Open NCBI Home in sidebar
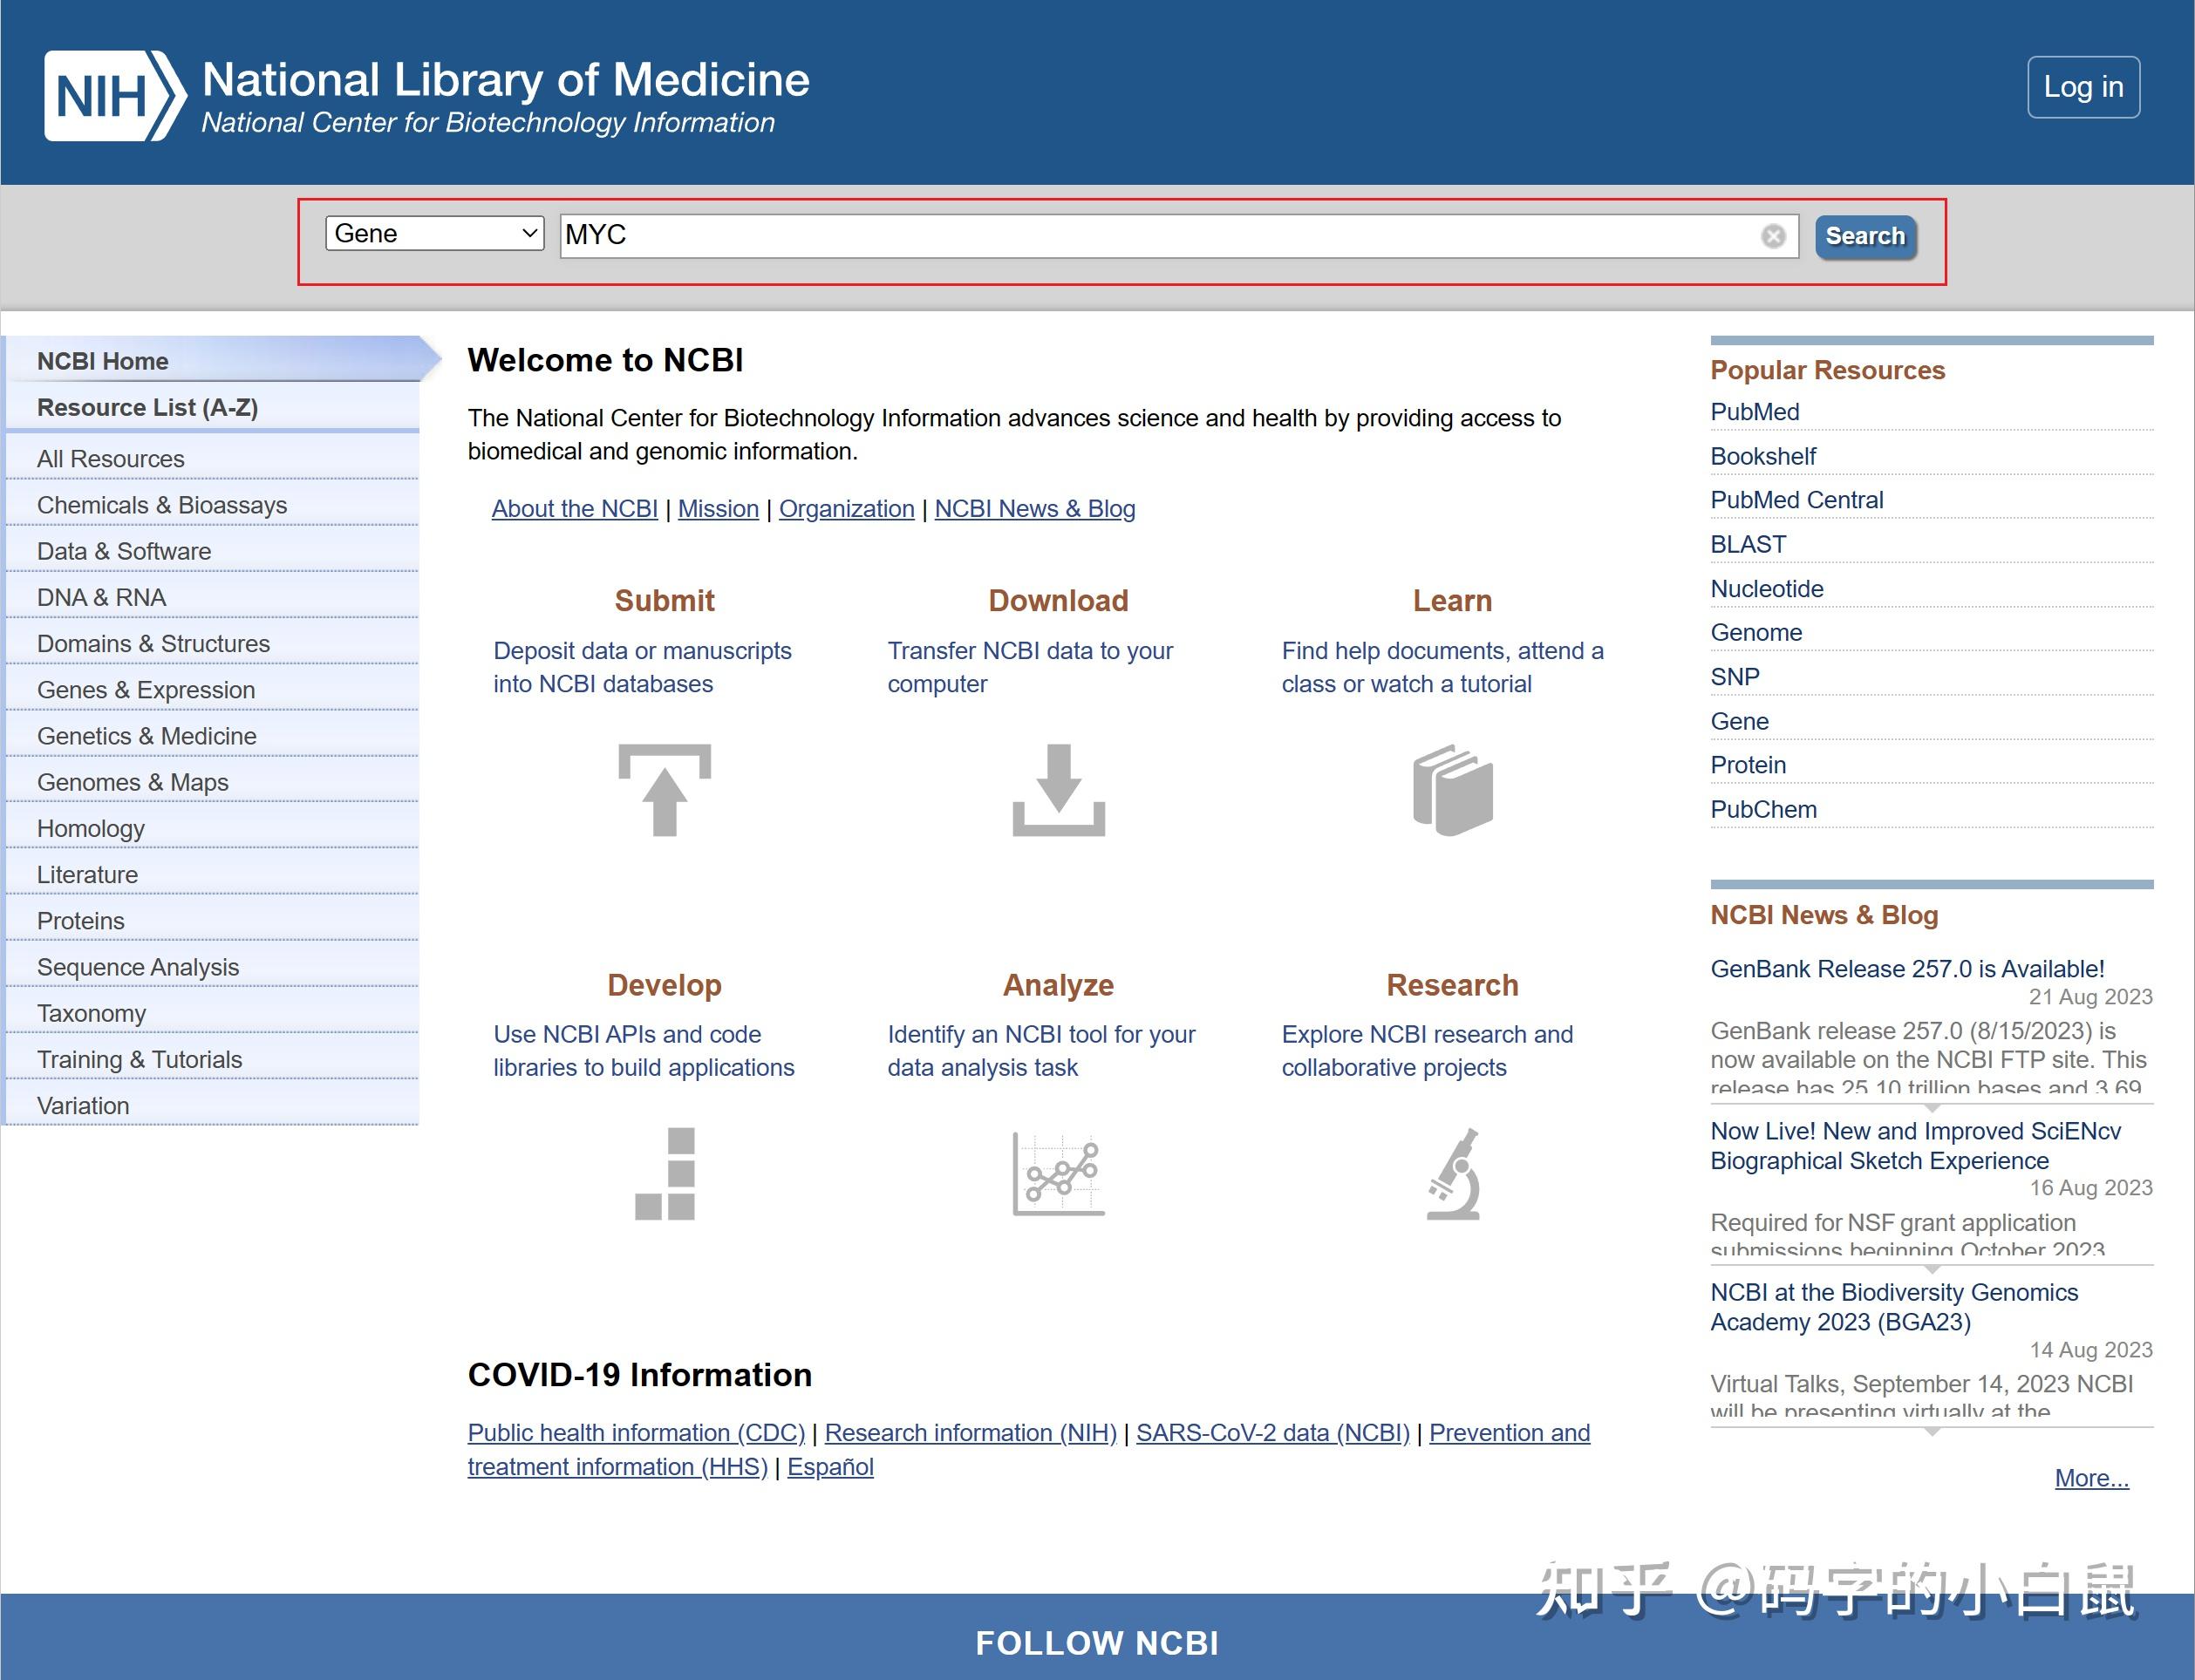The image size is (2195, 1680). tap(103, 361)
